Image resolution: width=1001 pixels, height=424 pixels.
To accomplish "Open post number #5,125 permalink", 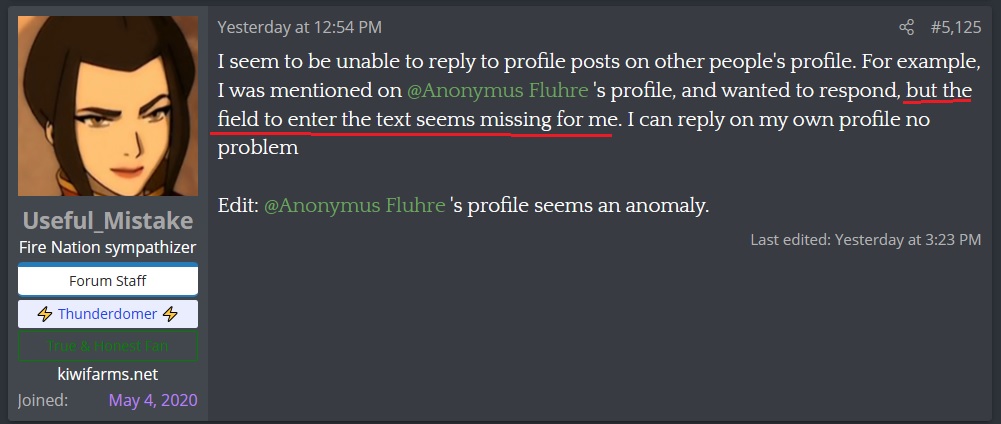I will (956, 27).
